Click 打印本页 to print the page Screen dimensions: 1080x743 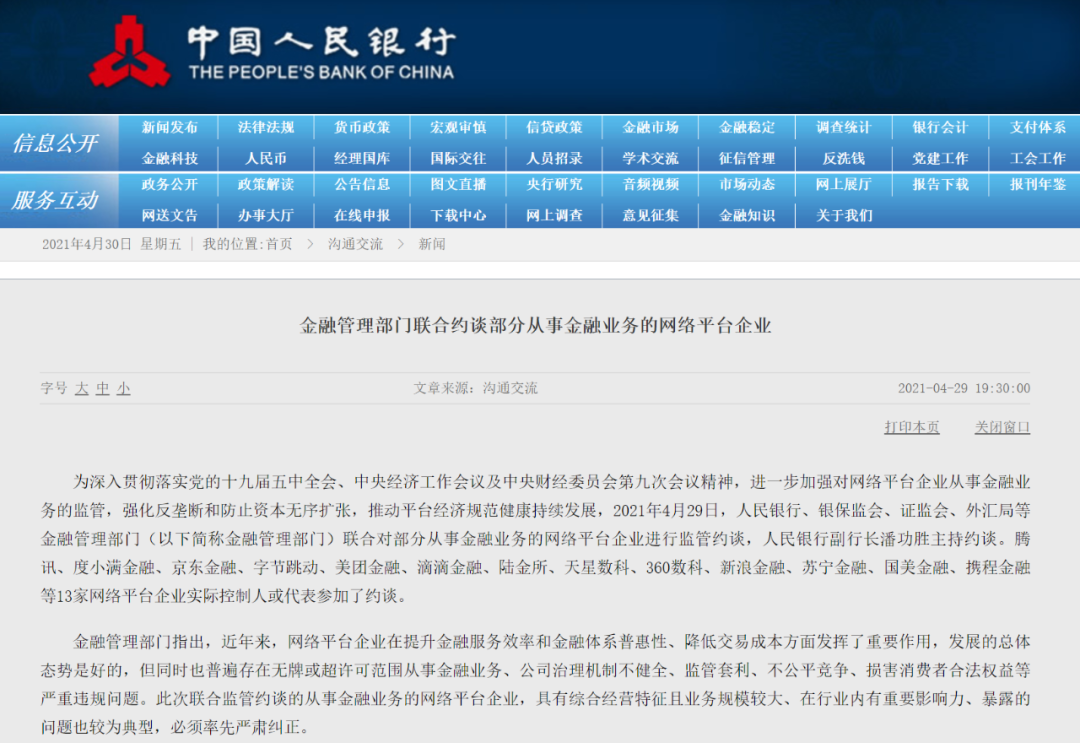(911, 428)
